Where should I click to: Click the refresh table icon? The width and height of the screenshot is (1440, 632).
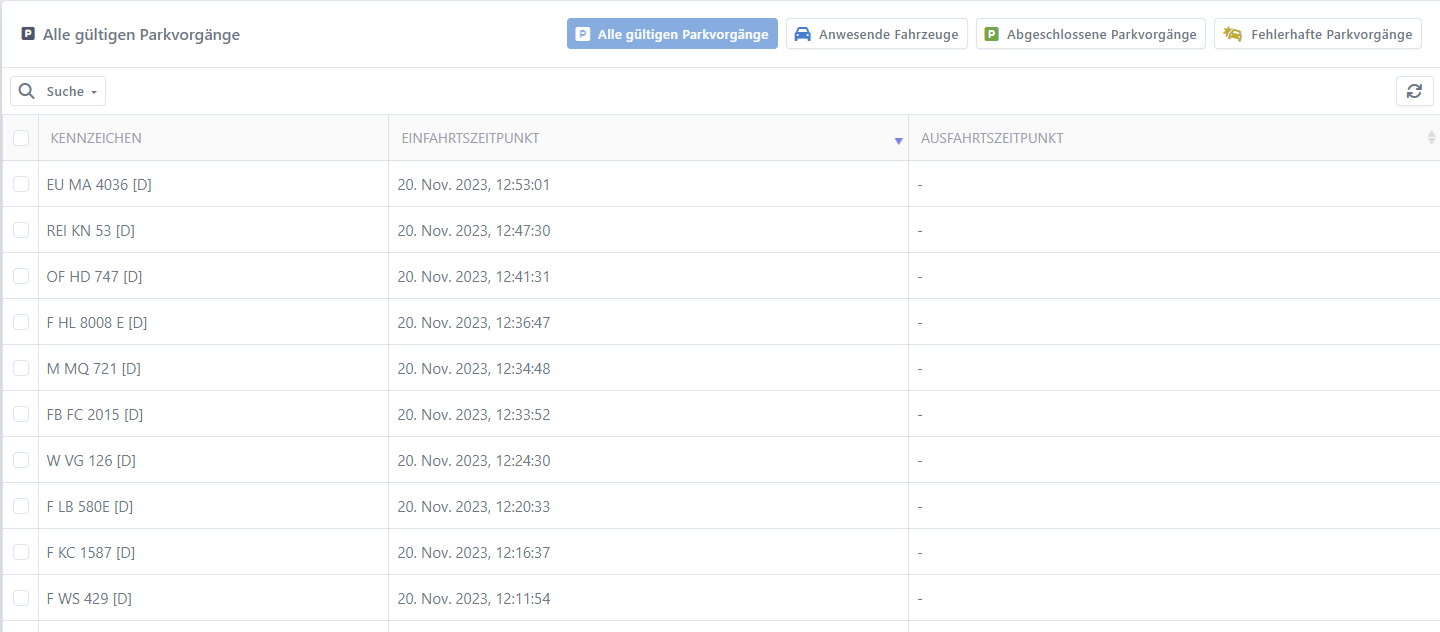1414,91
